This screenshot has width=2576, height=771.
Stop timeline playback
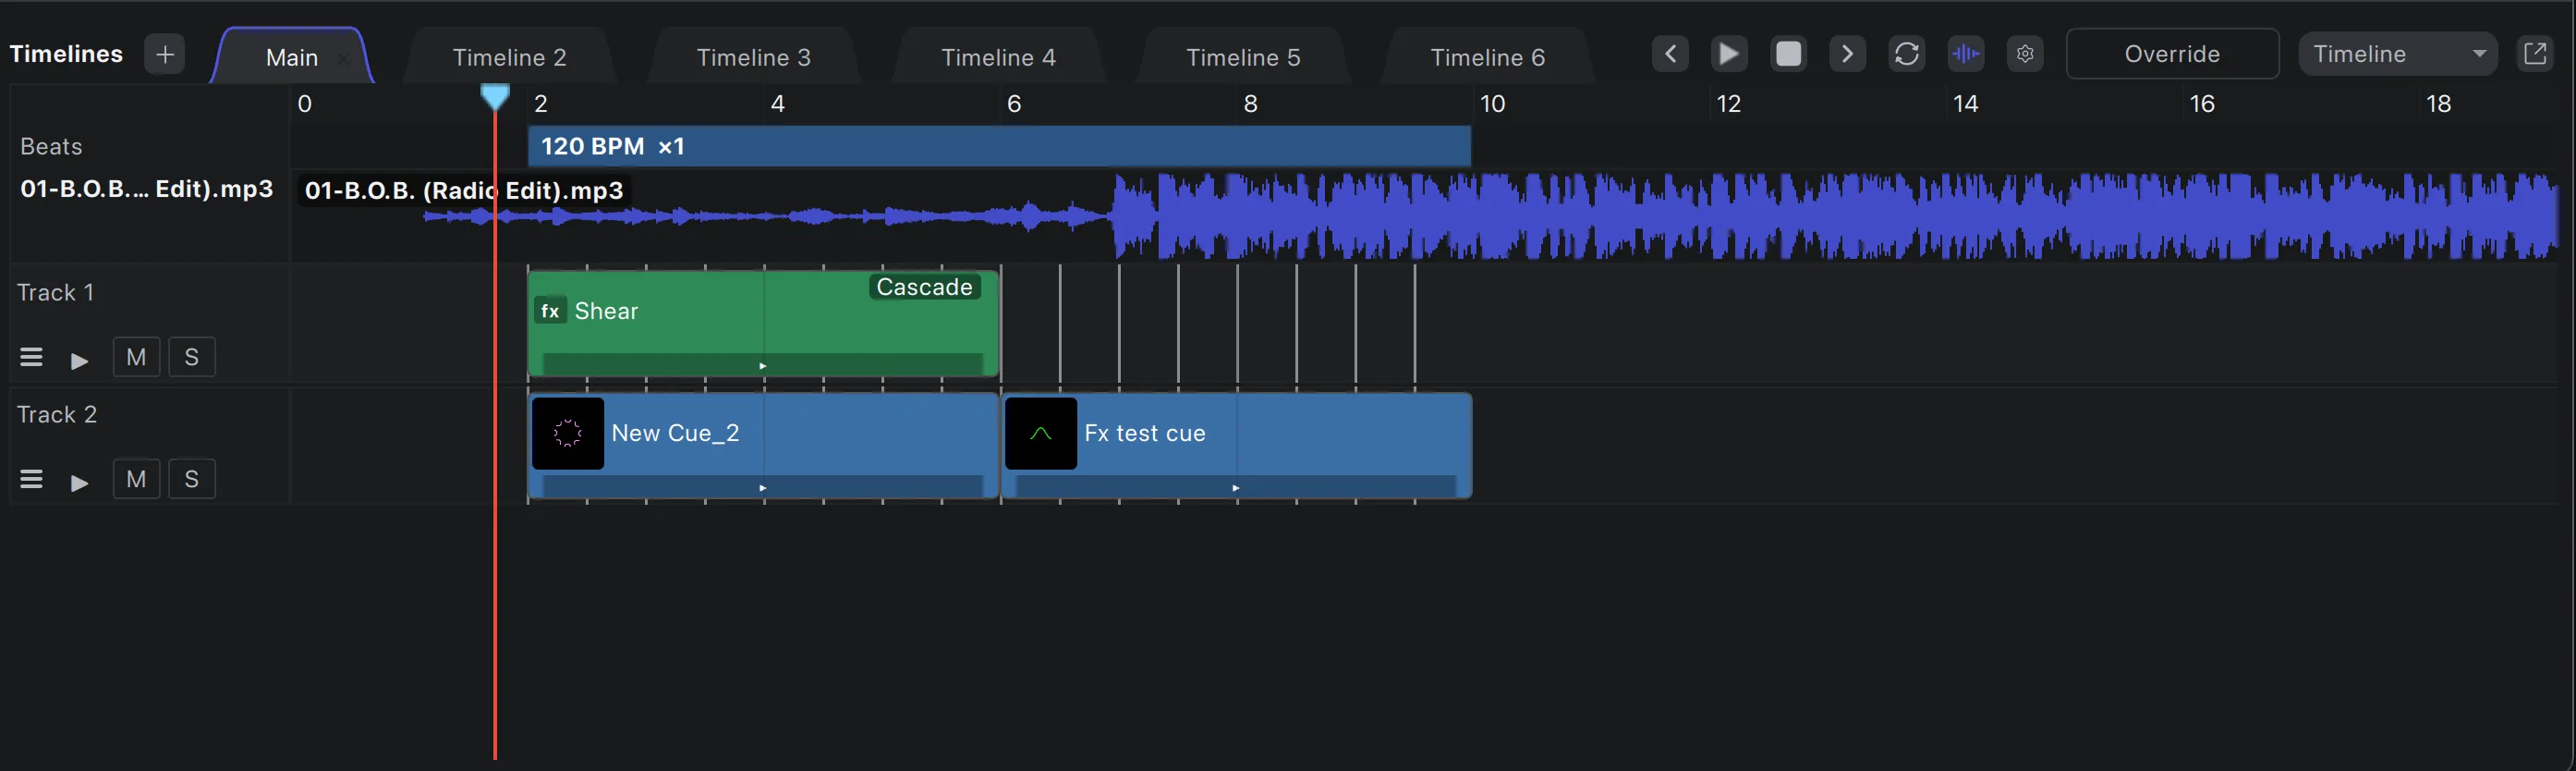click(x=1788, y=54)
